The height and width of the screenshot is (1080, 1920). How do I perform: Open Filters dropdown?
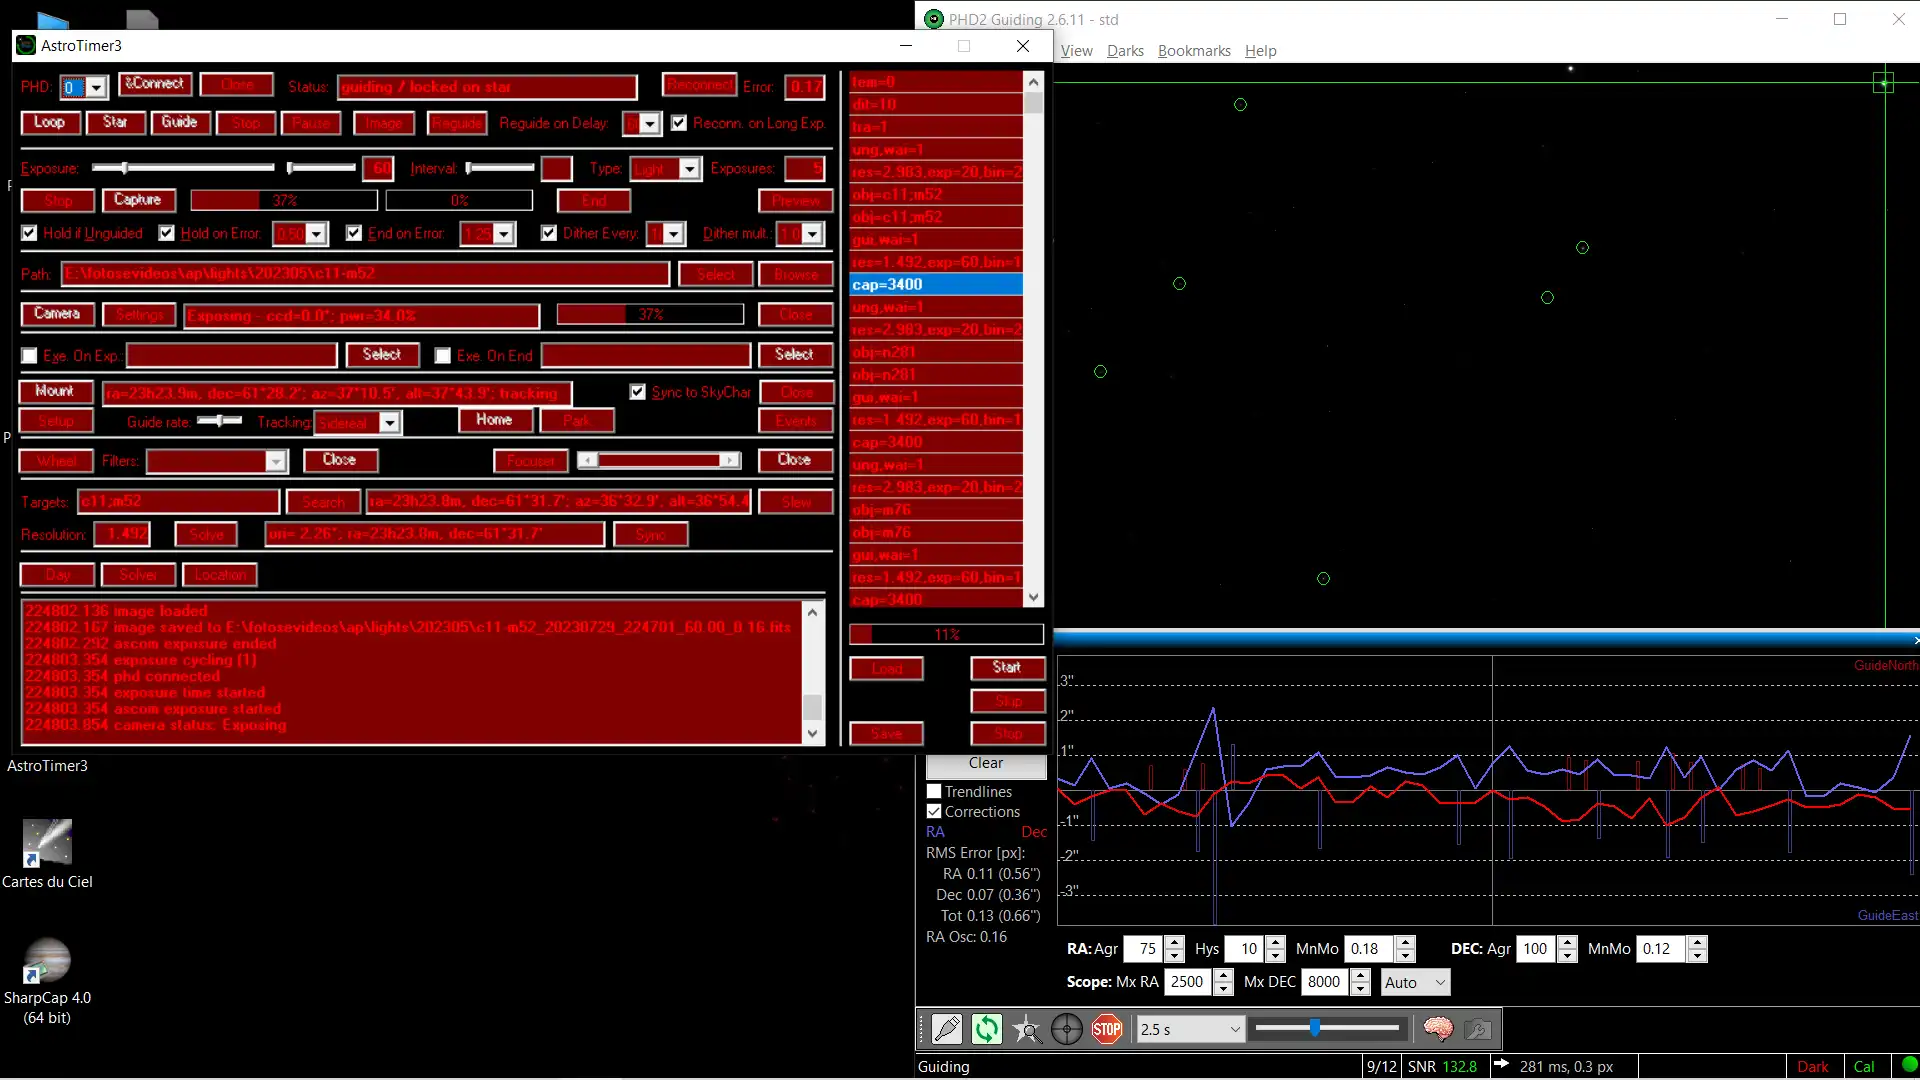pos(276,461)
